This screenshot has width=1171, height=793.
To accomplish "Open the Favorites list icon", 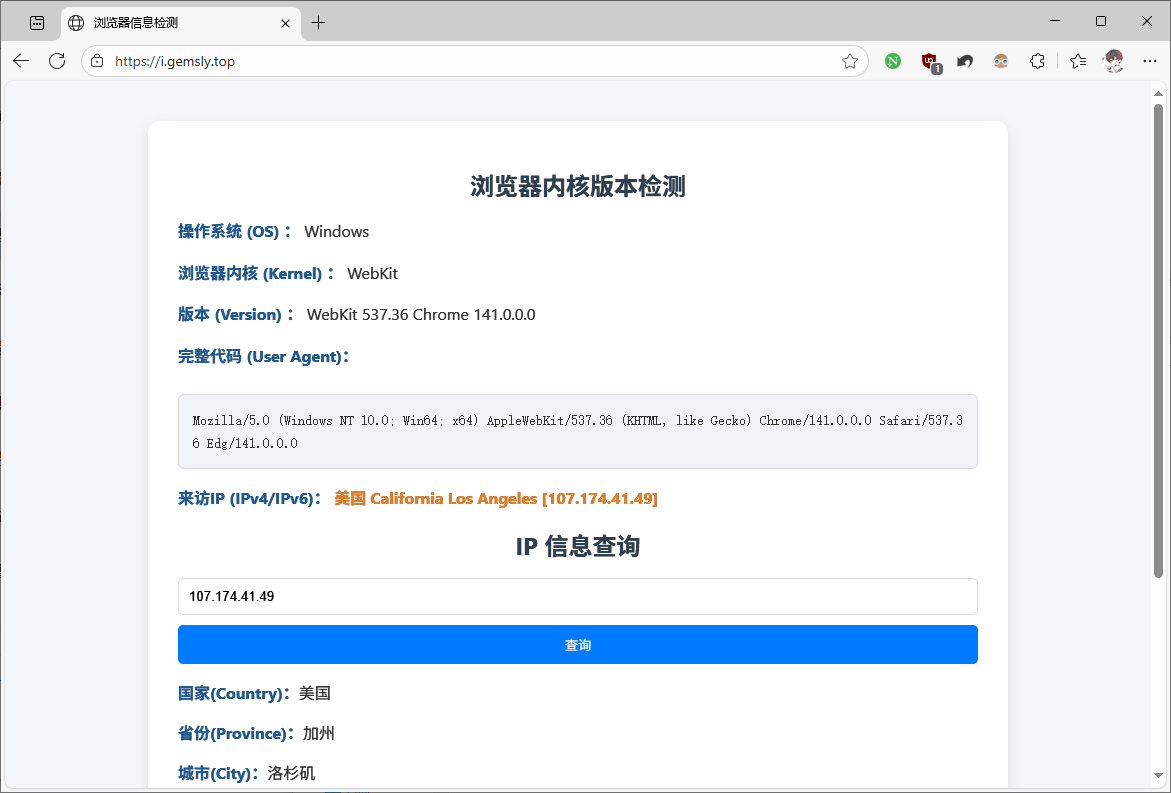I will tap(1078, 61).
